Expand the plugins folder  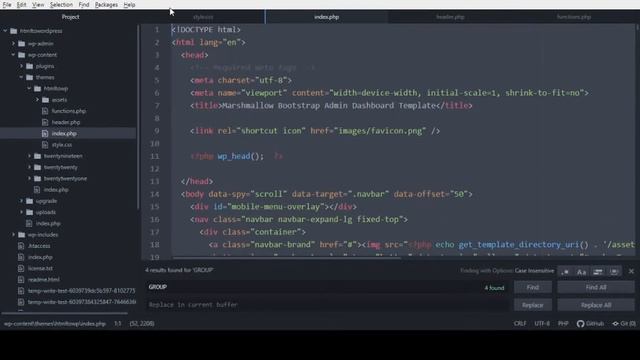click(x=21, y=66)
